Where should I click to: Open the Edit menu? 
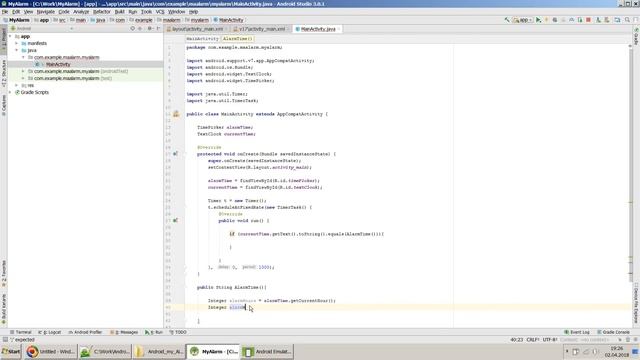16,12
